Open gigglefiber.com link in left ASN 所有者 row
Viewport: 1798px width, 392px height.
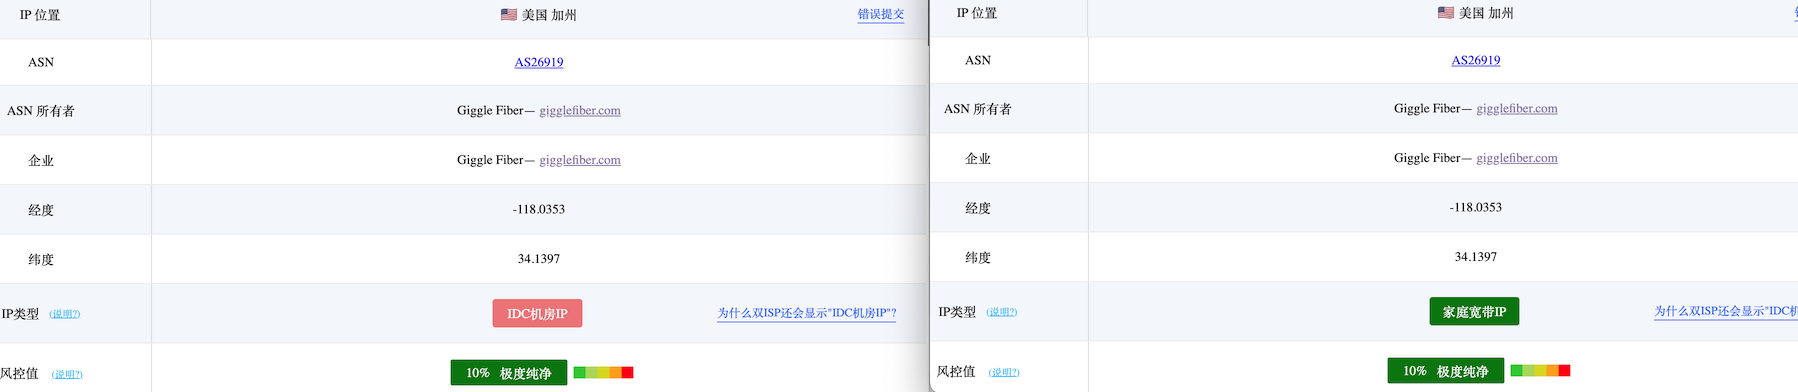(x=580, y=110)
